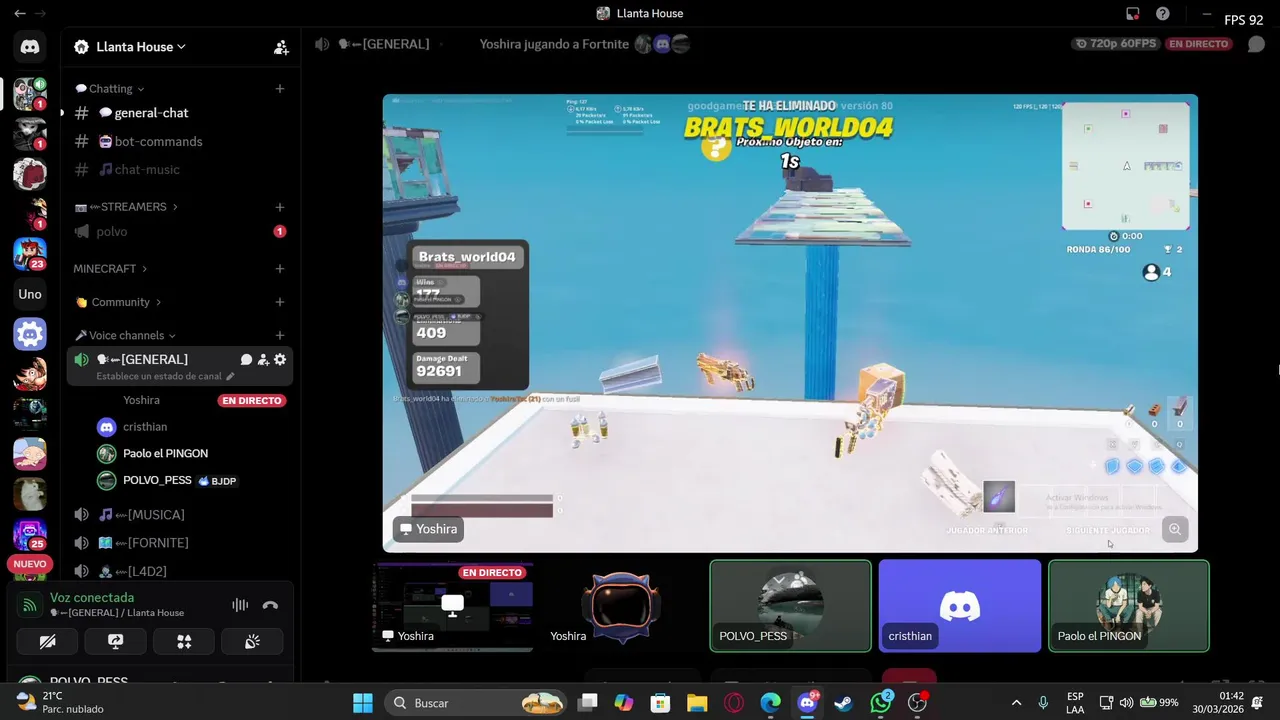Image resolution: width=1280 pixels, height=720 pixels.
Task: Open chat for GENERAL voice channel
Action: 246,359
